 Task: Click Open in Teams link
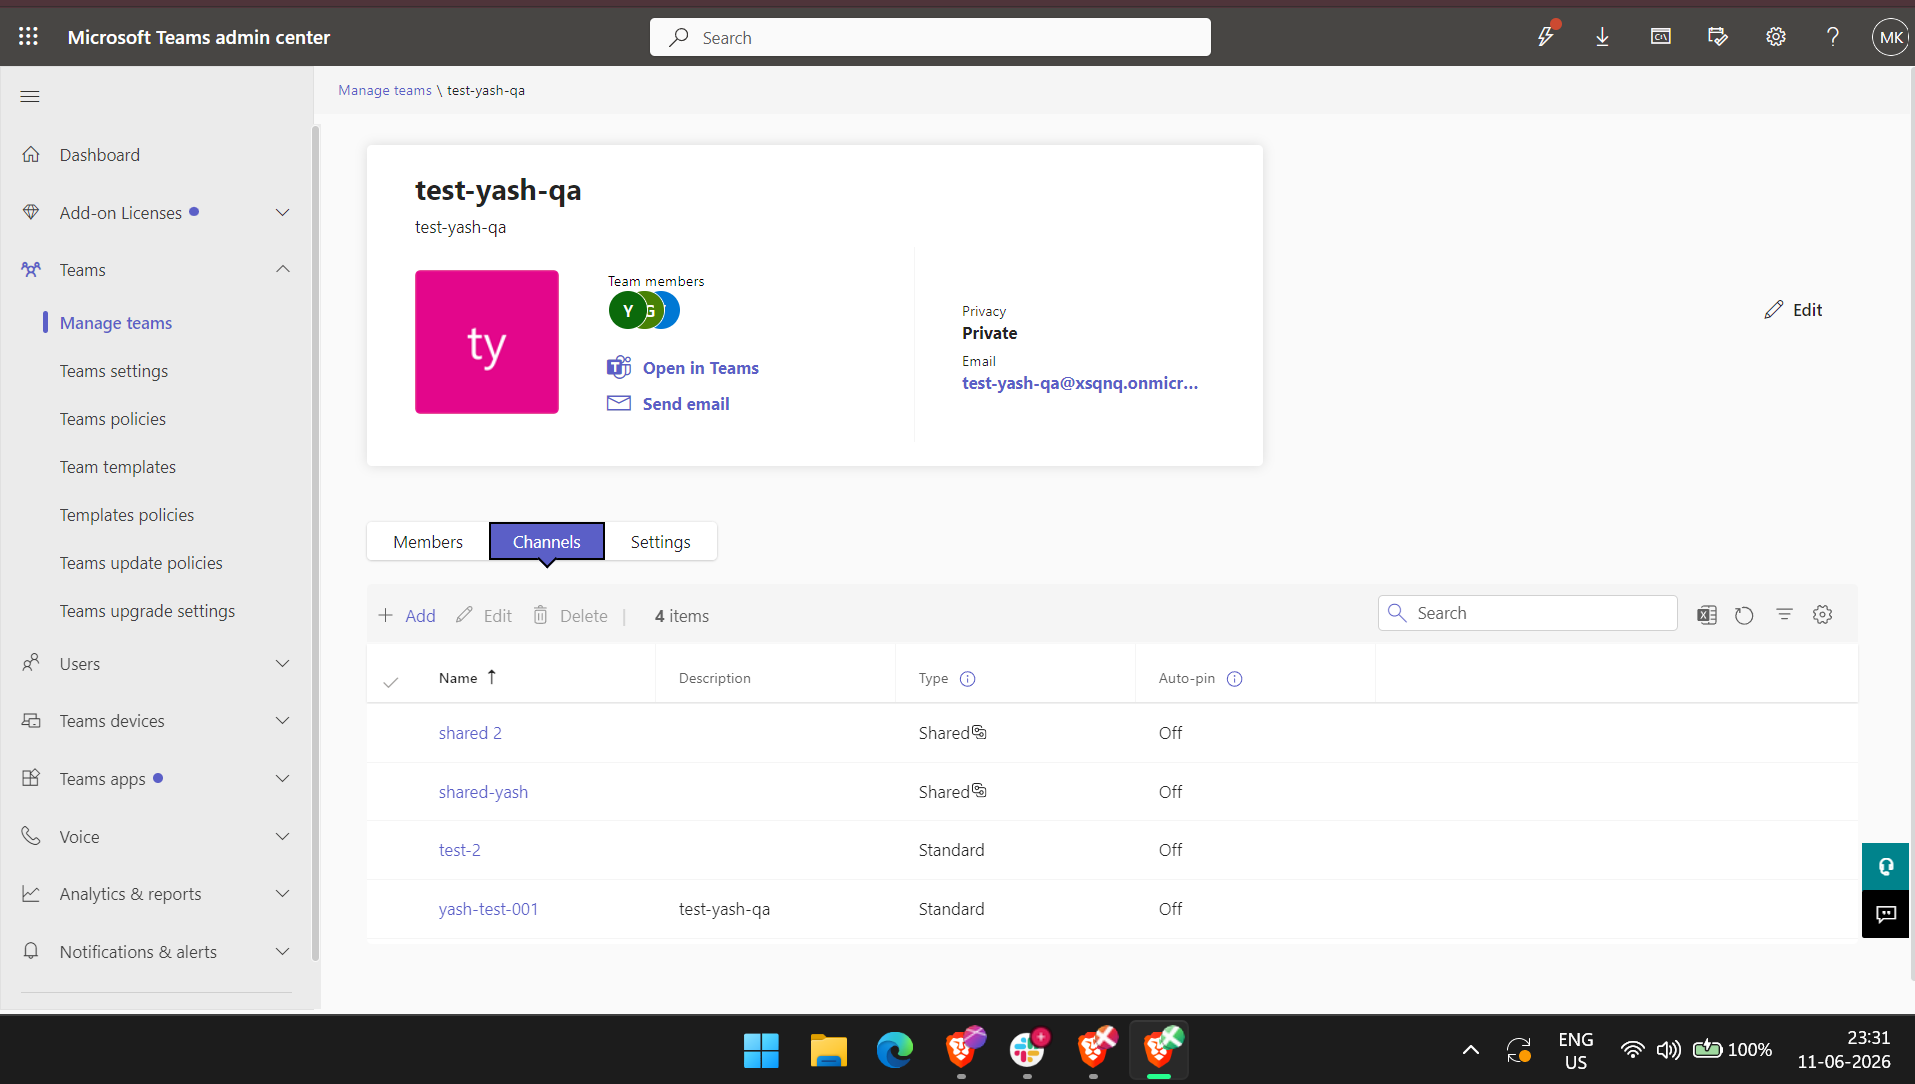[x=701, y=368]
